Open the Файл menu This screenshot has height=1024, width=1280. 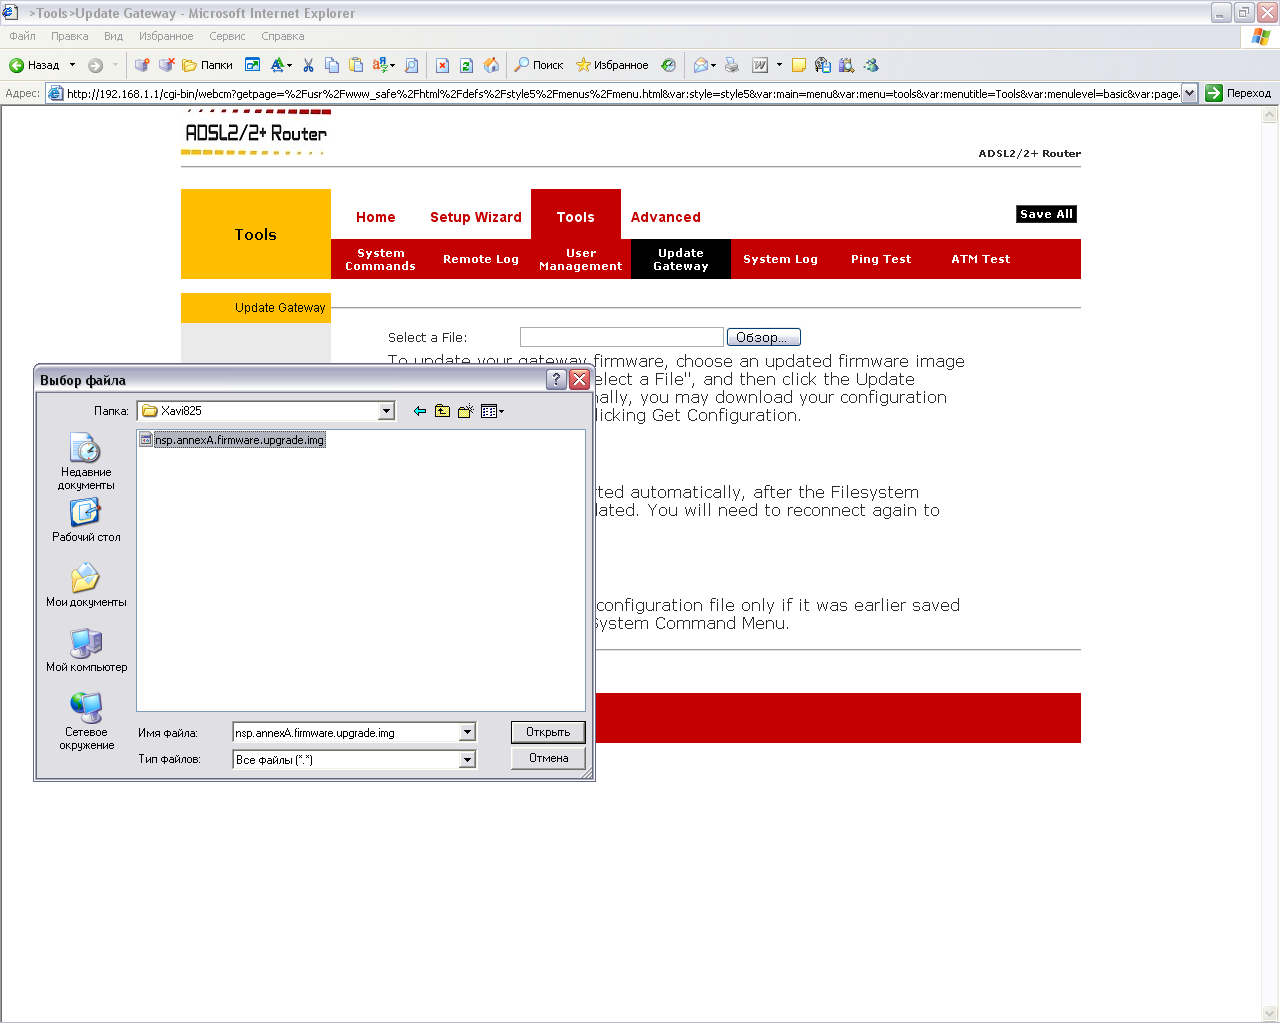pyautogui.click(x=22, y=36)
